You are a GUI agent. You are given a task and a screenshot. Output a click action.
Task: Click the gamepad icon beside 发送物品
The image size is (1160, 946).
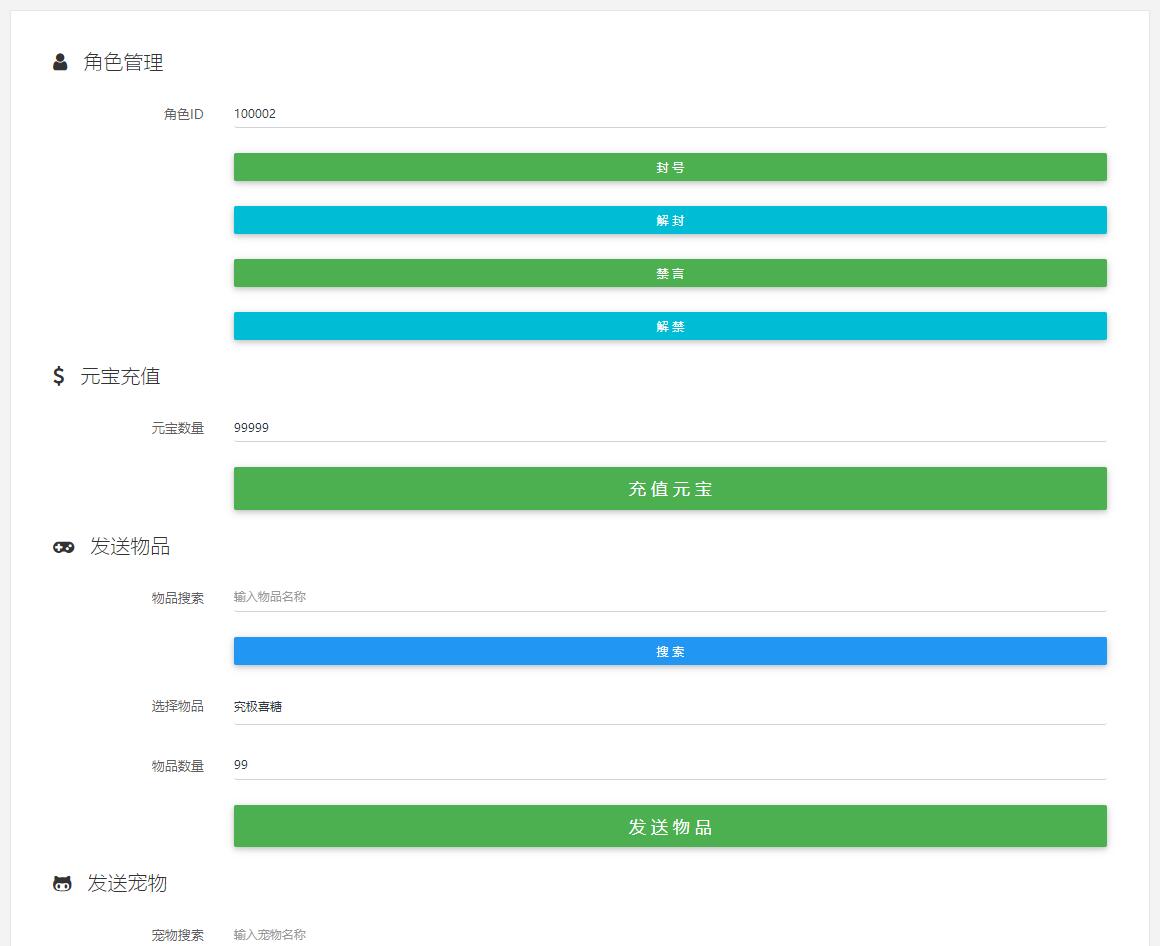pyautogui.click(x=62, y=547)
